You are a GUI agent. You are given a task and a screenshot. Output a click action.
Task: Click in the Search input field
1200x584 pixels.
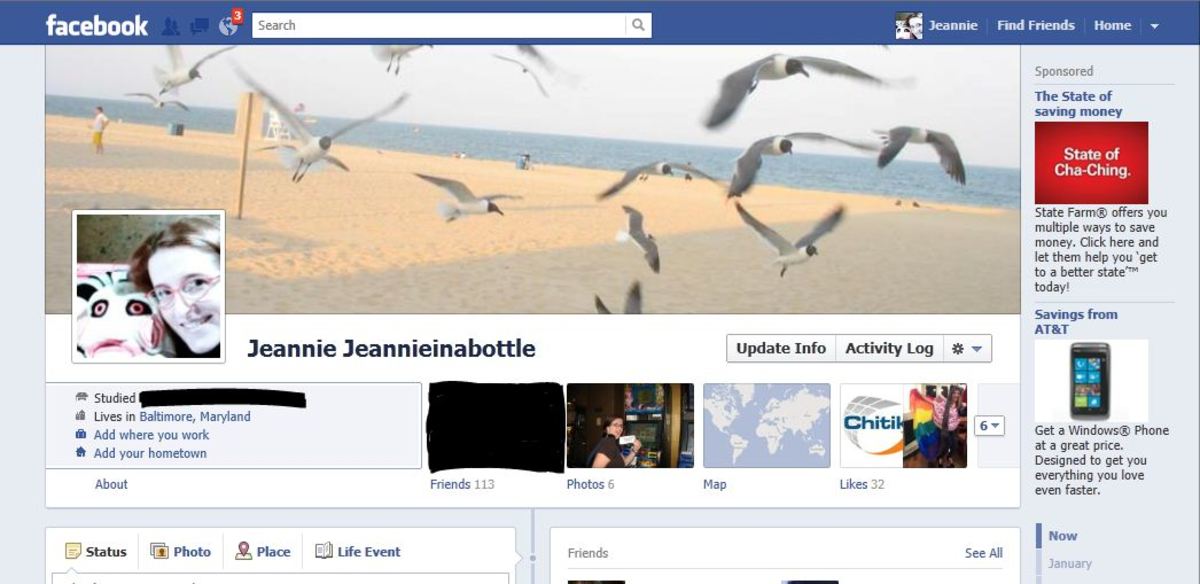click(x=439, y=26)
